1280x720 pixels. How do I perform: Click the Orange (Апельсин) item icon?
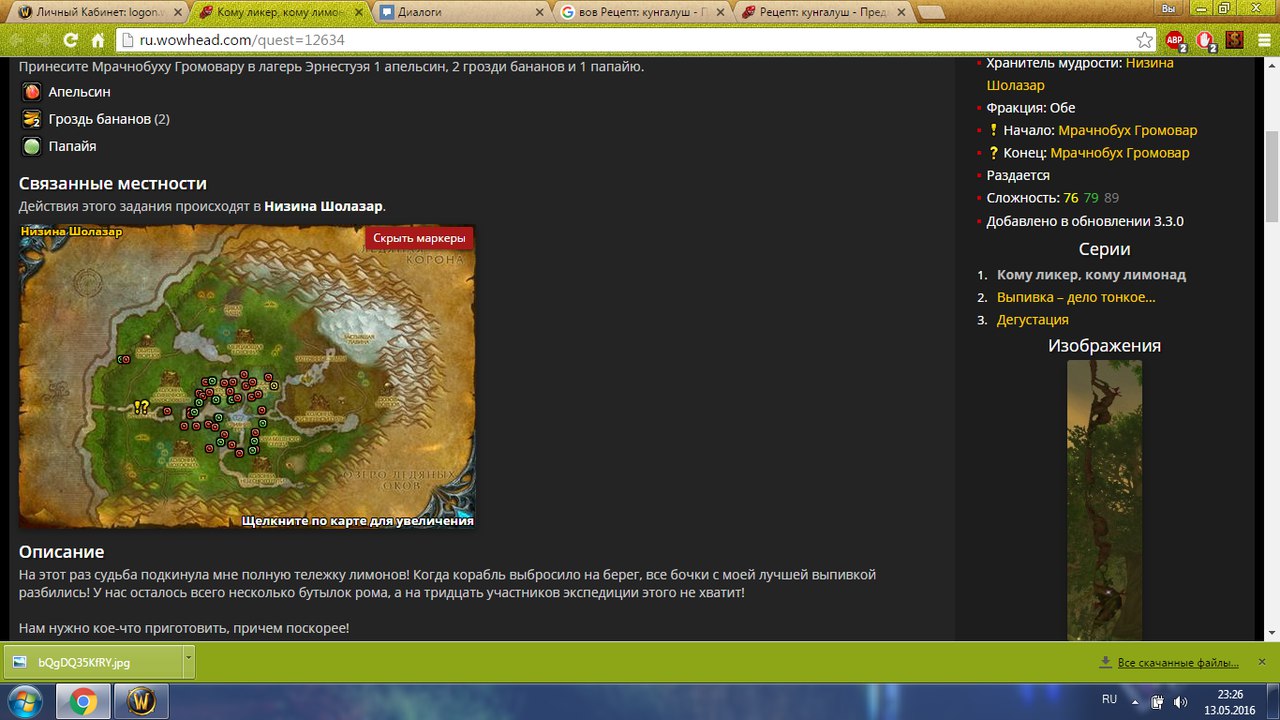click(32, 92)
